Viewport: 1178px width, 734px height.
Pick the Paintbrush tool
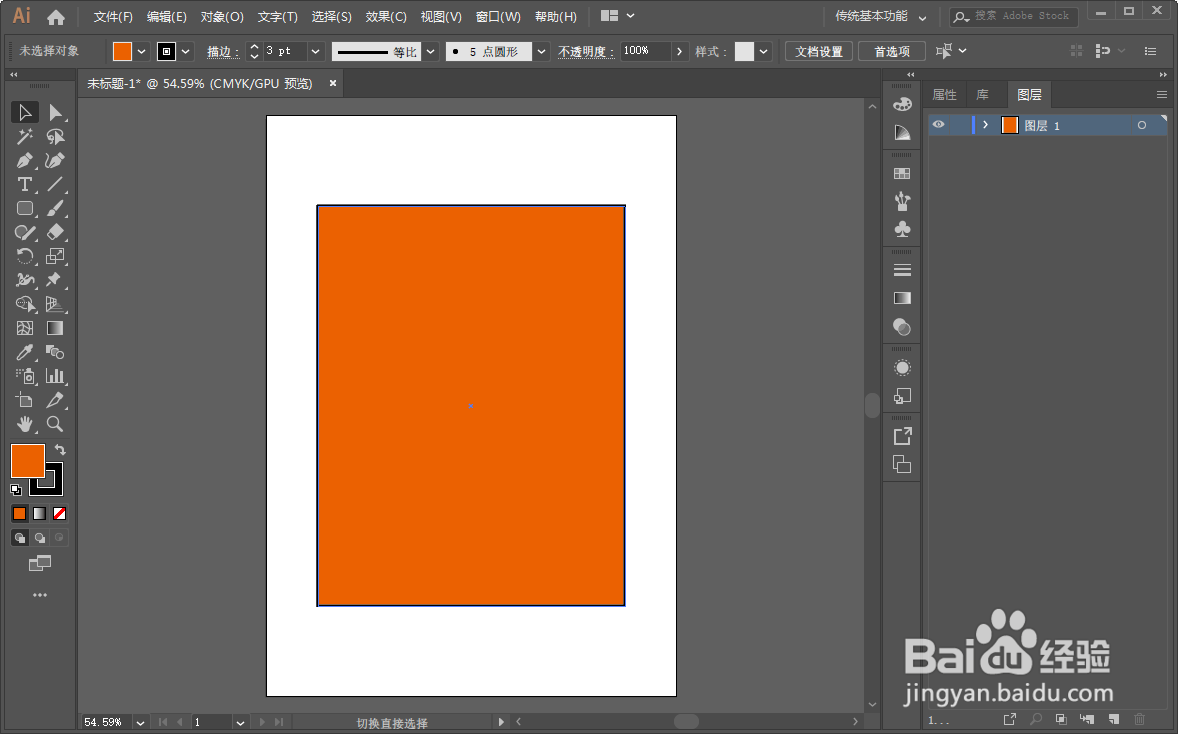[x=55, y=208]
